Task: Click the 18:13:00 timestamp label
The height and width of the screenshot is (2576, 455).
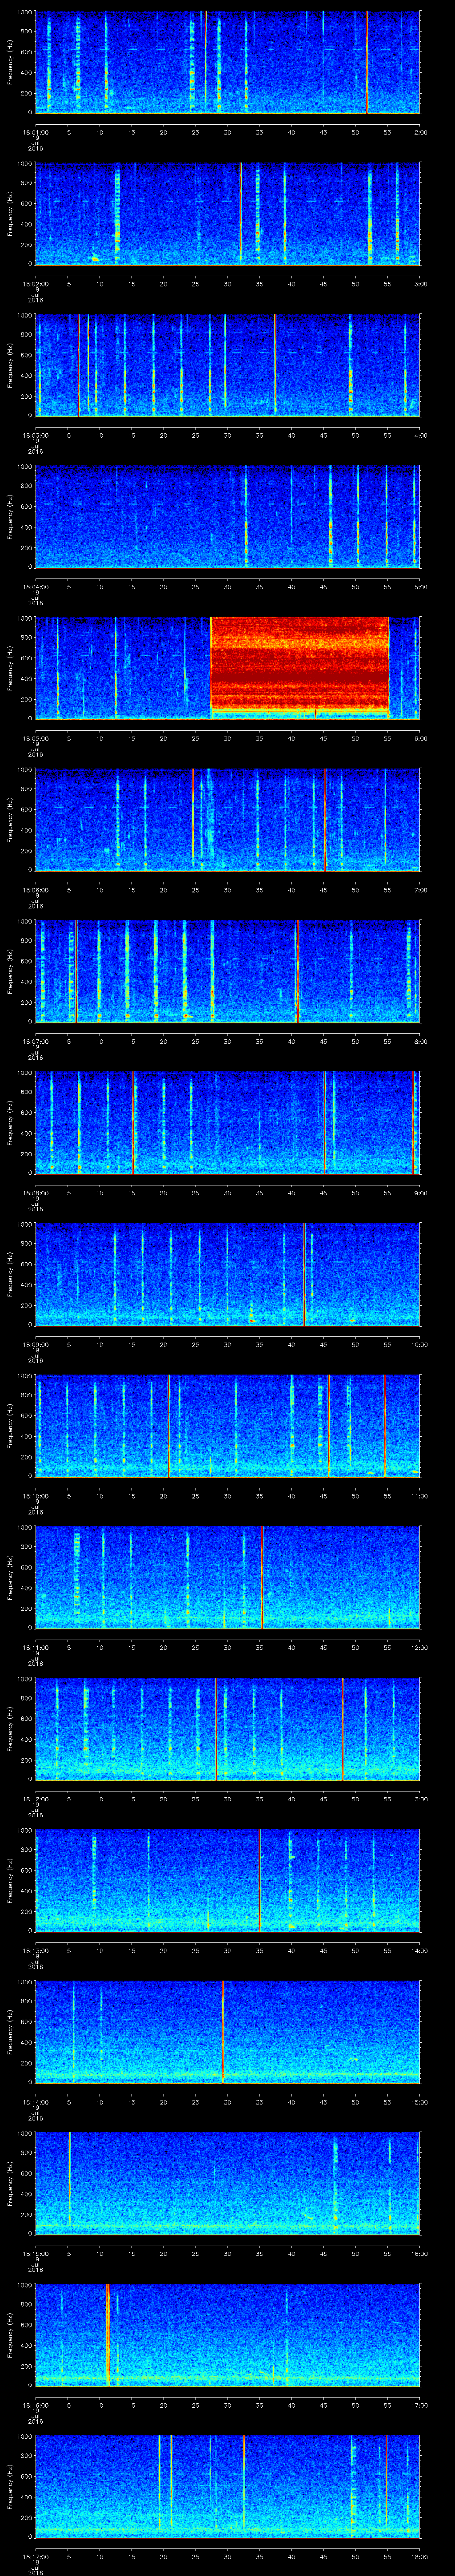Action: pyautogui.click(x=35, y=1950)
